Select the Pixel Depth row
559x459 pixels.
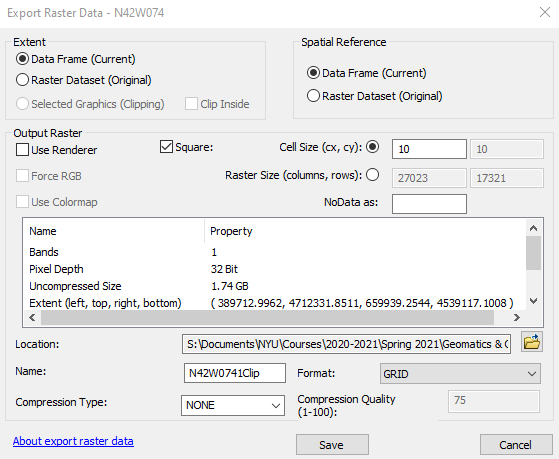click(275, 269)
